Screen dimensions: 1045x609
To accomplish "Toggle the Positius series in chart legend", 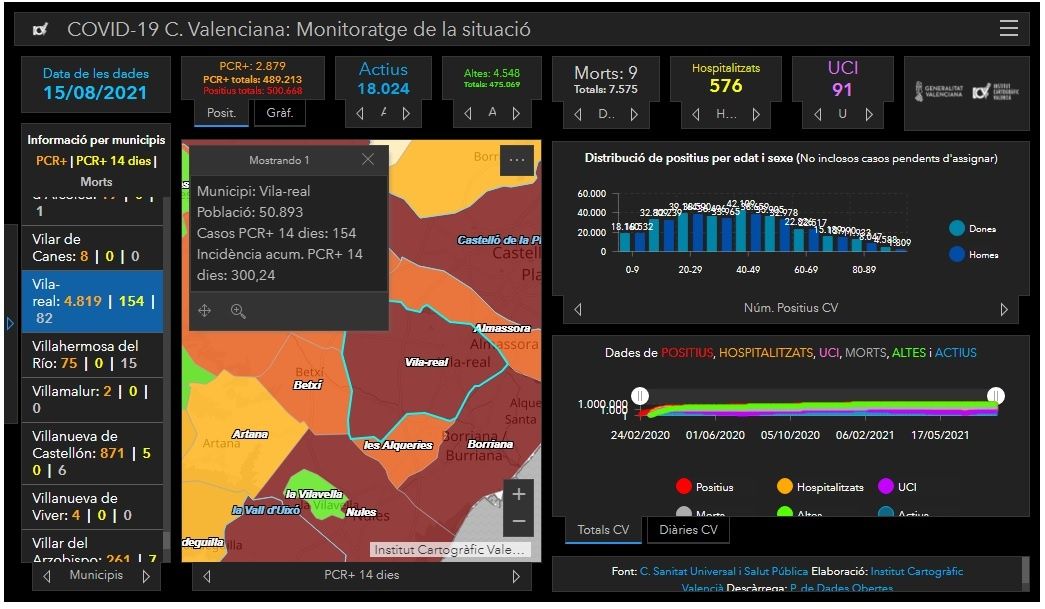I will coord(684,487).
